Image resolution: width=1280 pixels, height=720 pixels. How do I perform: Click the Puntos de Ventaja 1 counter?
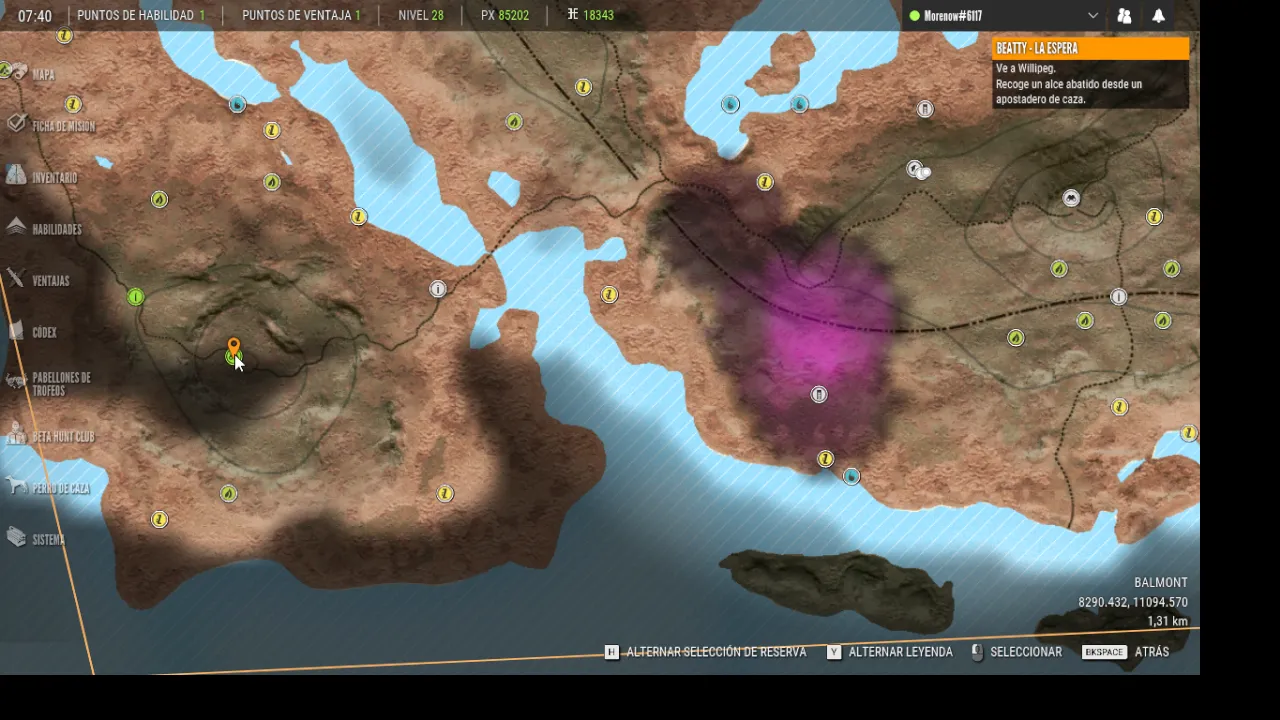tap(302, 15)
